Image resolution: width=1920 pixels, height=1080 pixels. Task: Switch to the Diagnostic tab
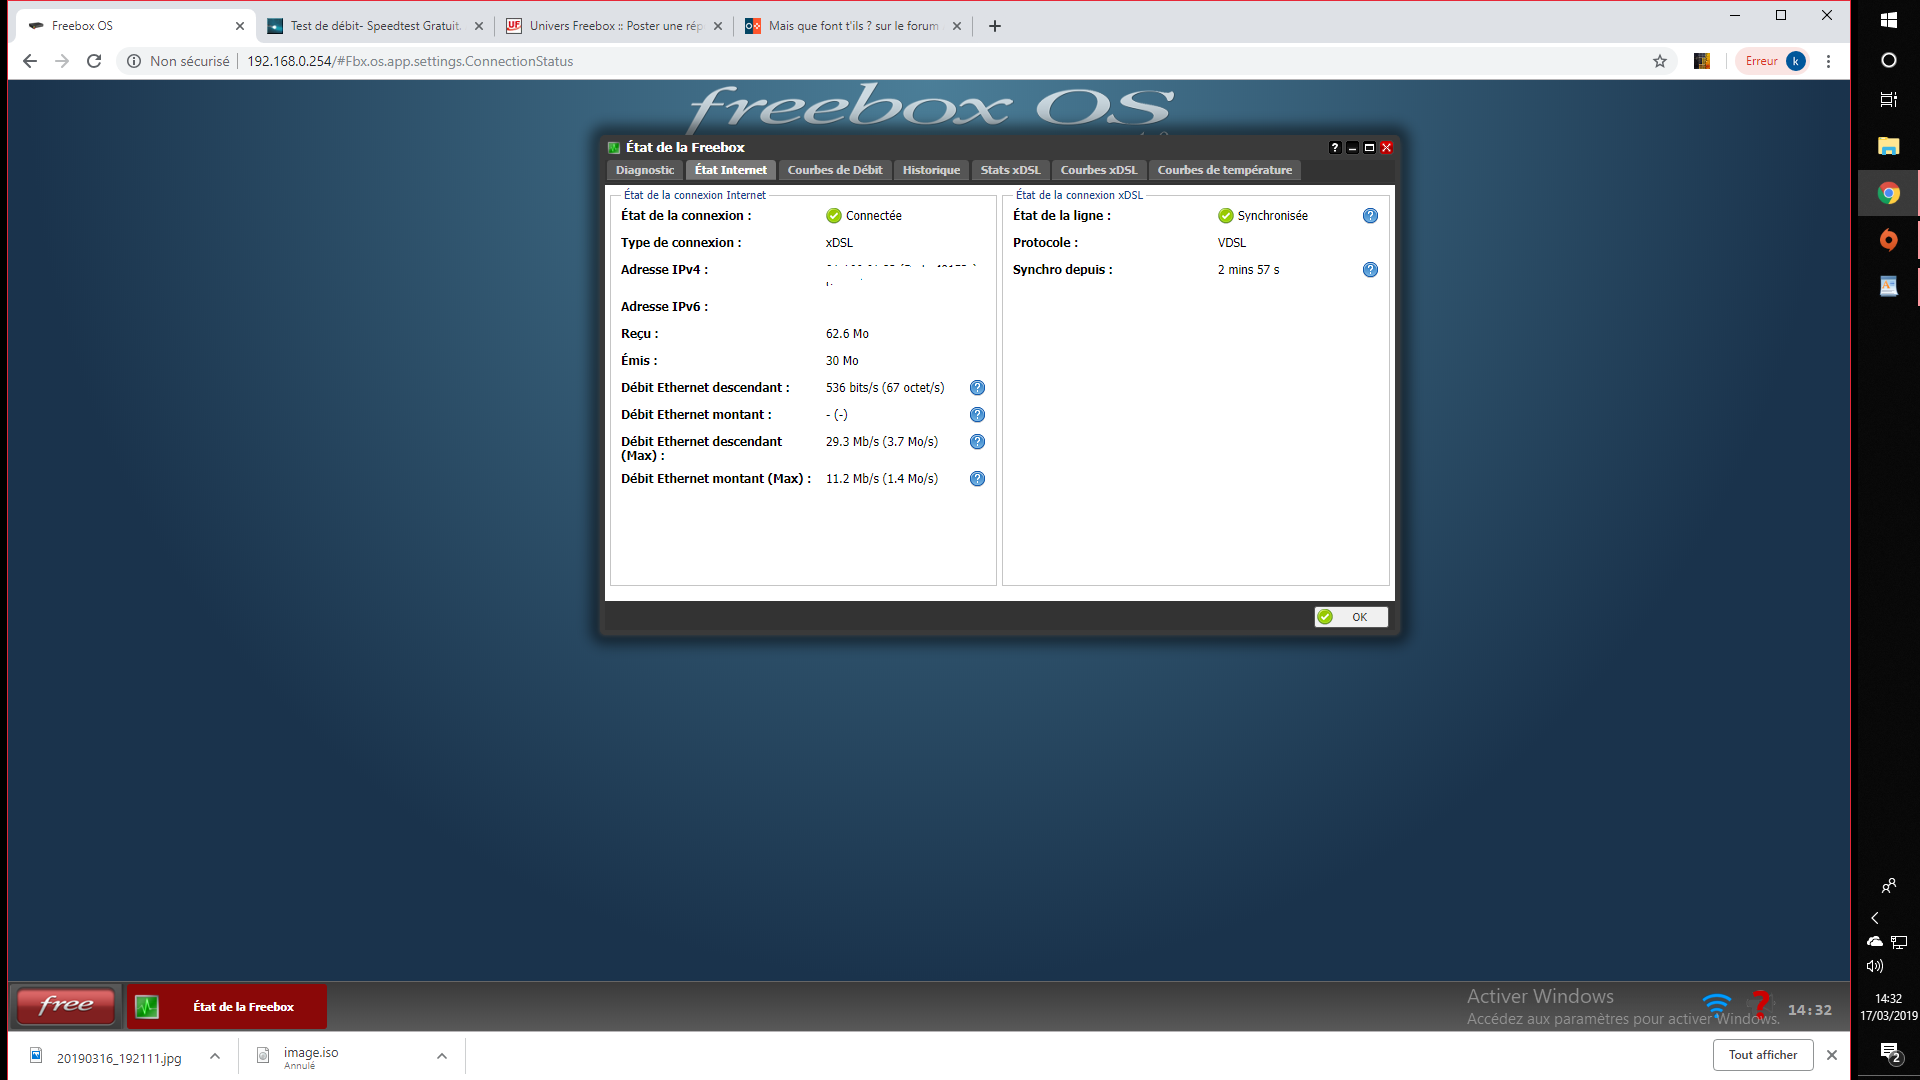point(645,170)
